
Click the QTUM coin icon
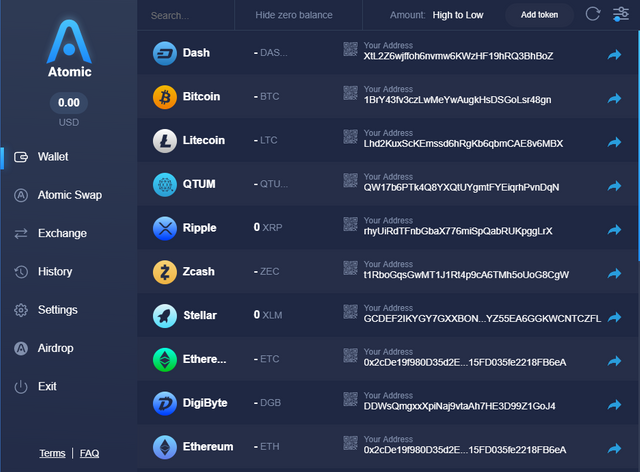coord(165,185)
